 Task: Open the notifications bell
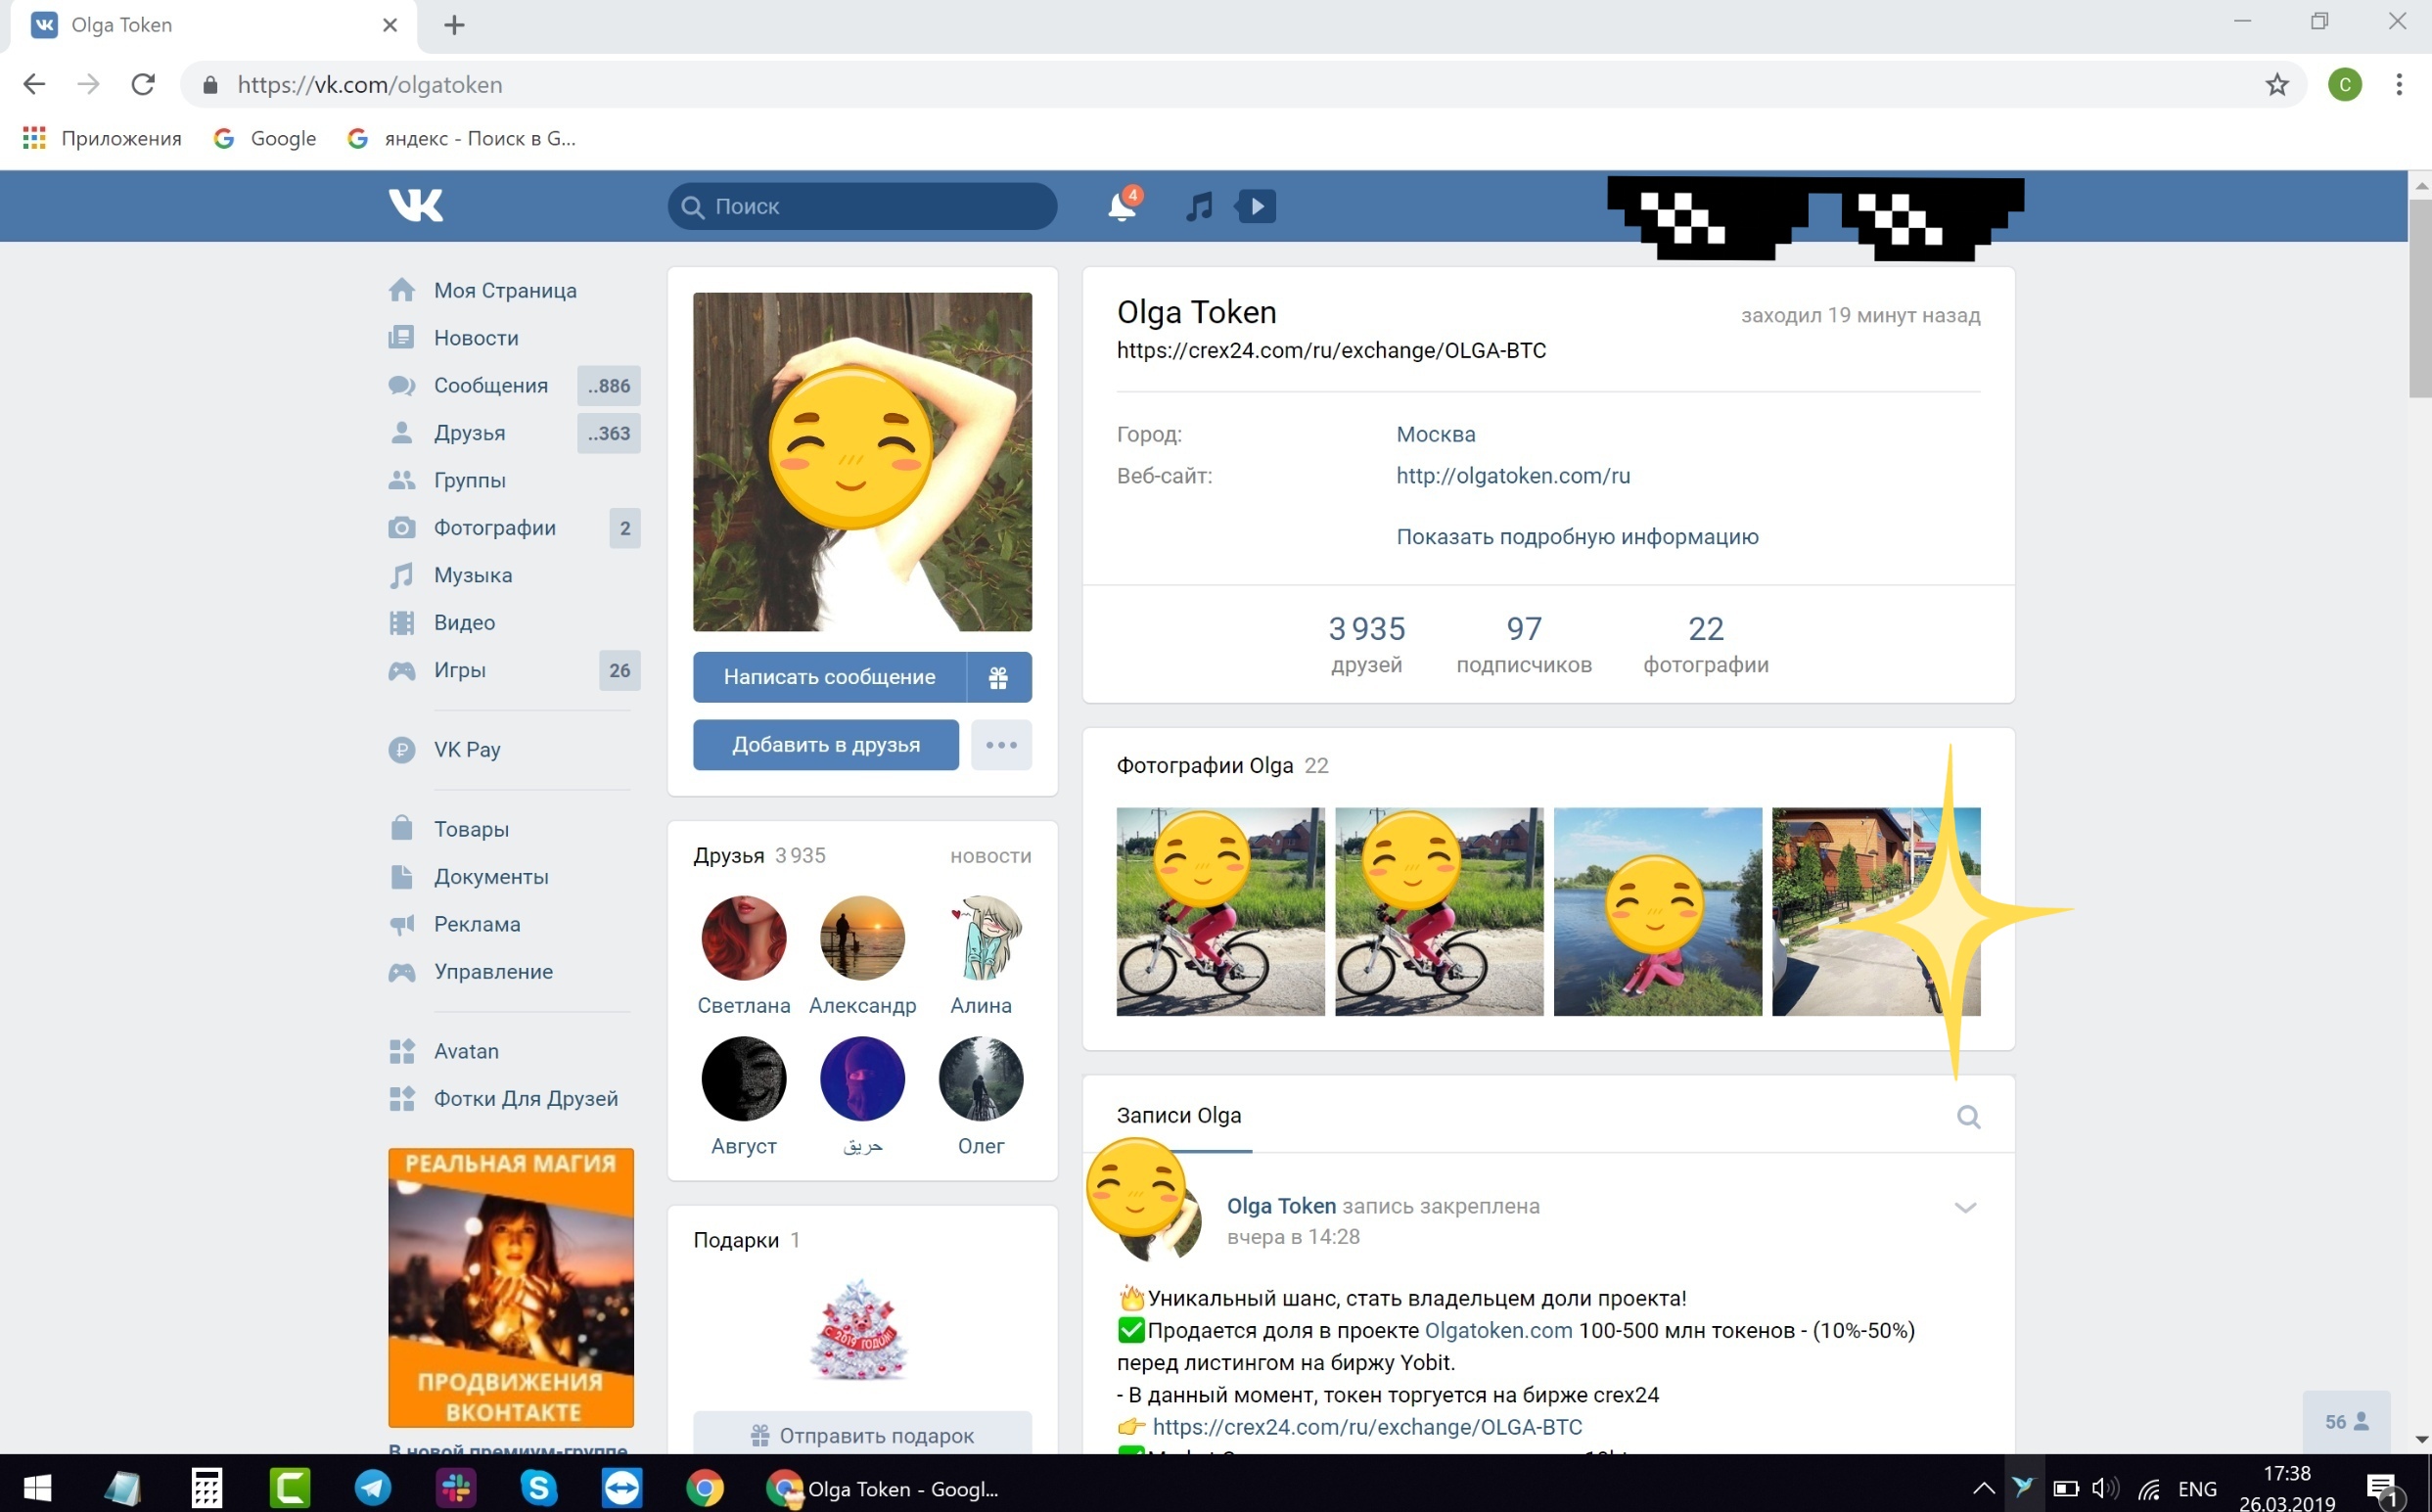tap(1122, 205)
